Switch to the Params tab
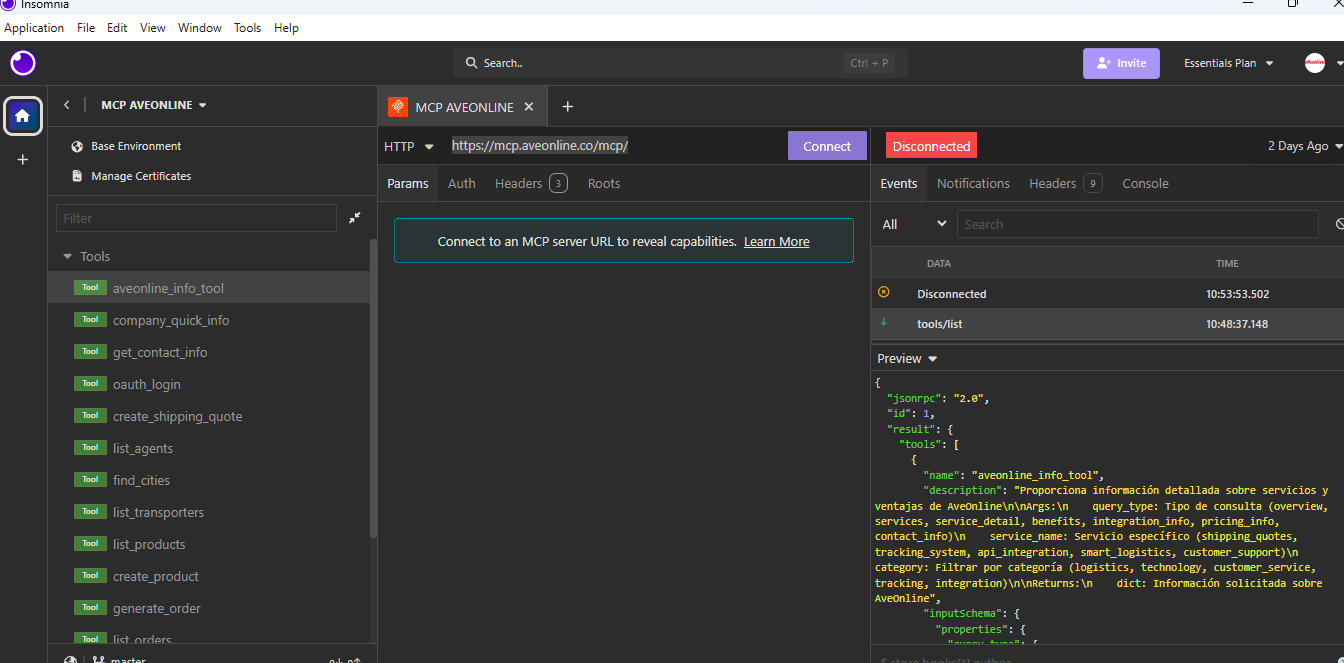Screen dimensions: 1344x663 (x=408, y=183)
